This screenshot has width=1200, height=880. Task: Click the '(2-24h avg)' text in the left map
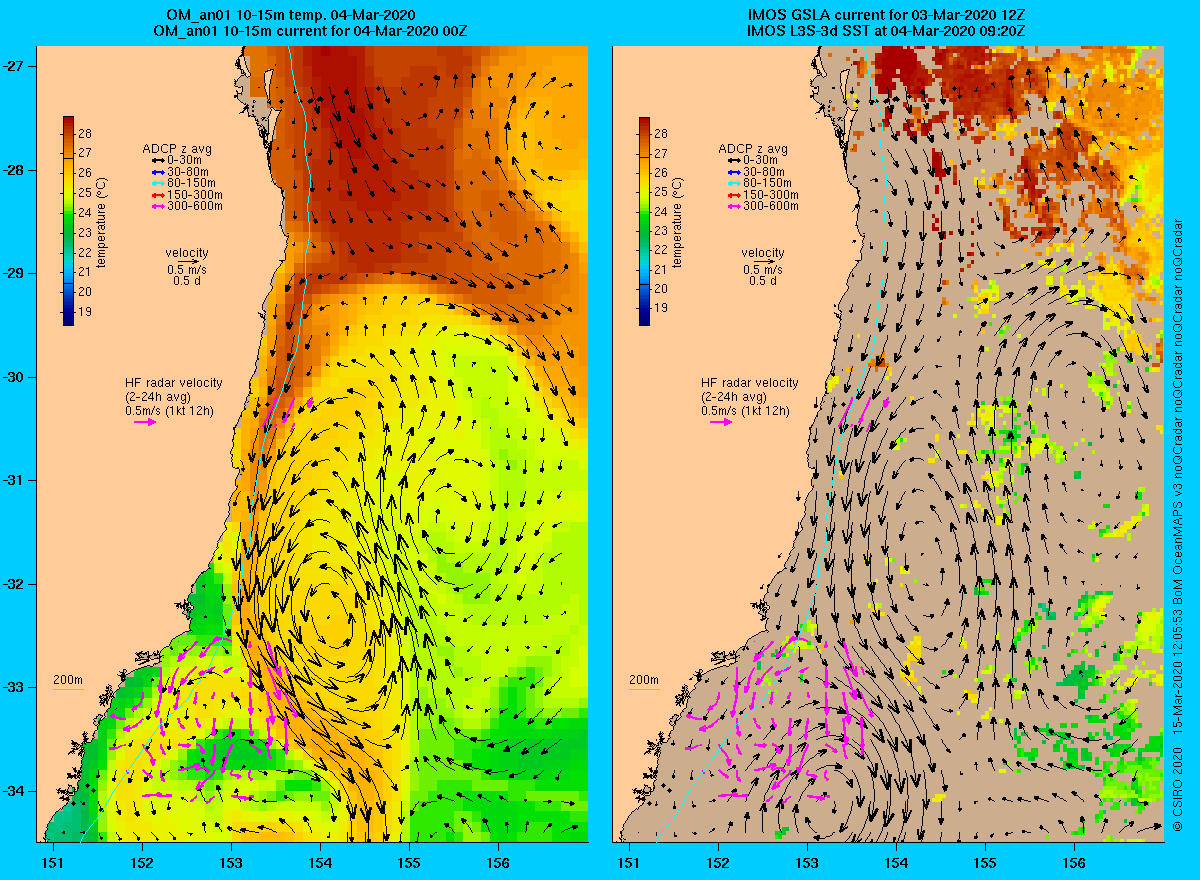click(156, 397)
